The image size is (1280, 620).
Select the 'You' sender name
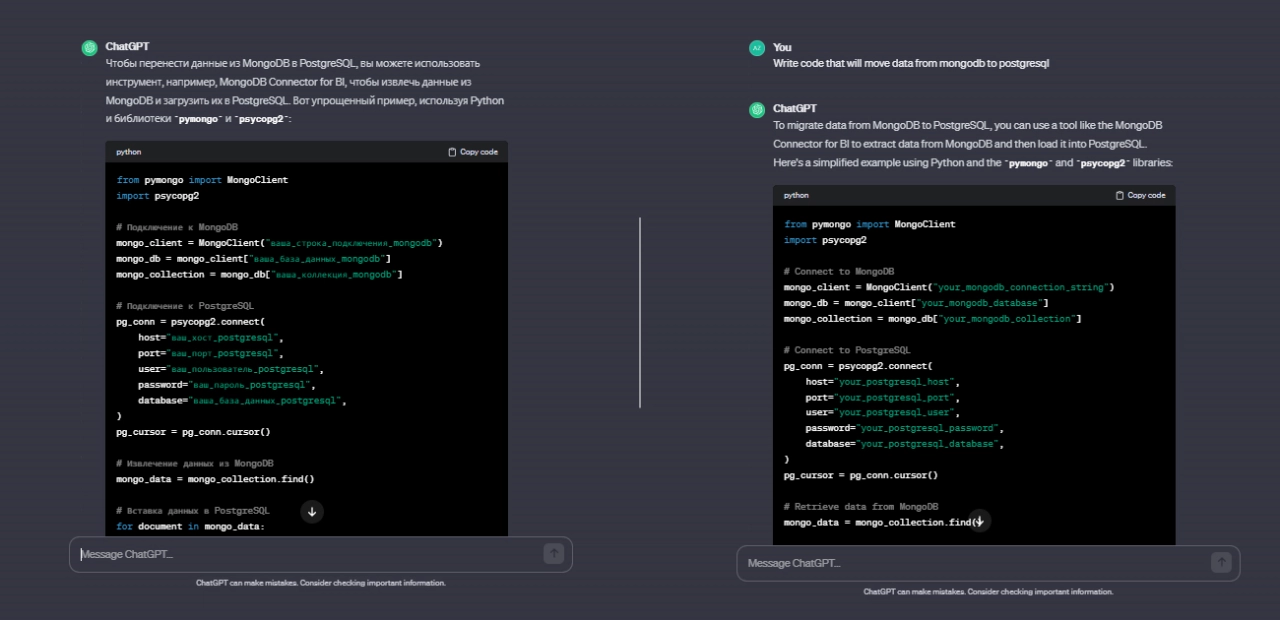pyautogui.click(x=782, y=47)
